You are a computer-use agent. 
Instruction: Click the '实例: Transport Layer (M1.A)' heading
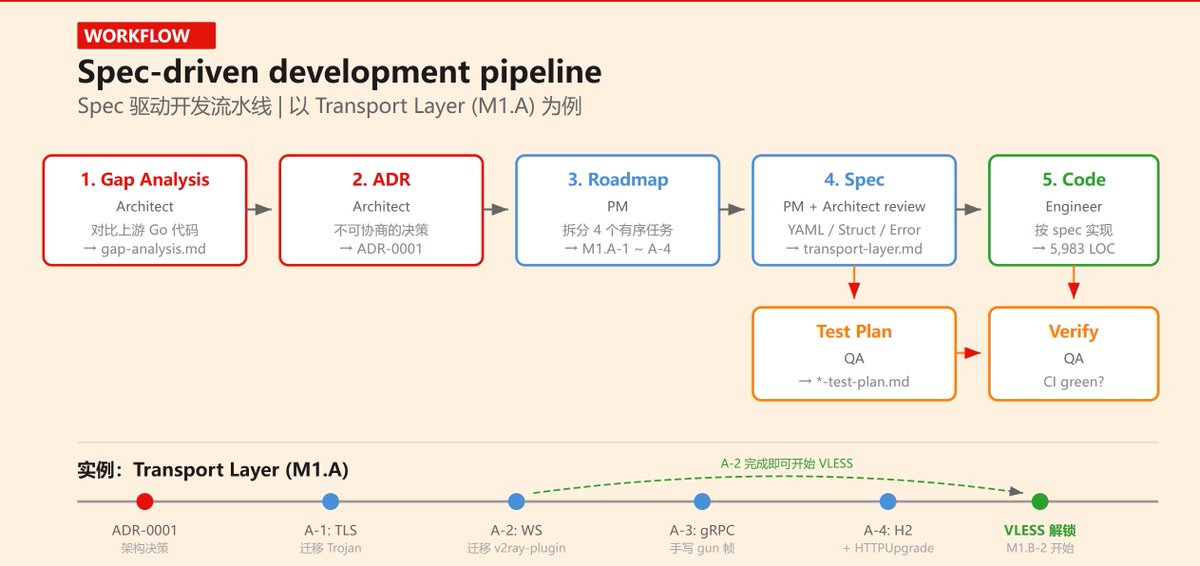pyautogui.click(x=213, y=470)
